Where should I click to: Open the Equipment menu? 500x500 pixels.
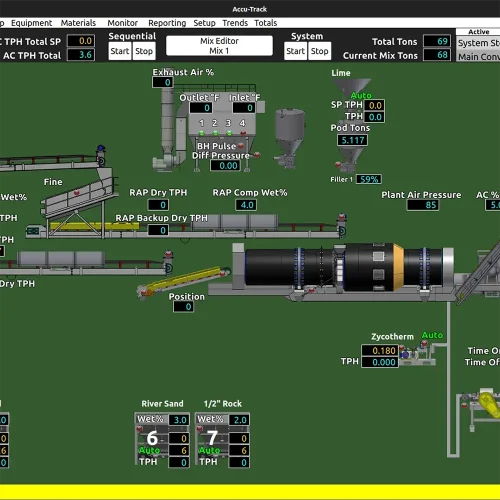31,23
